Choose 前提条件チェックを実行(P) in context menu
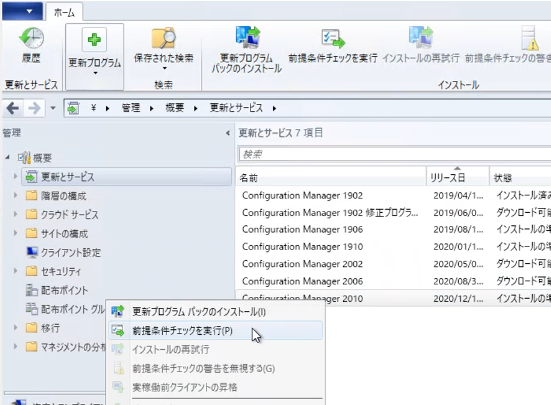The width and height of the screenshot is (551, 405). pyautogui.click(x=215, y=331)
